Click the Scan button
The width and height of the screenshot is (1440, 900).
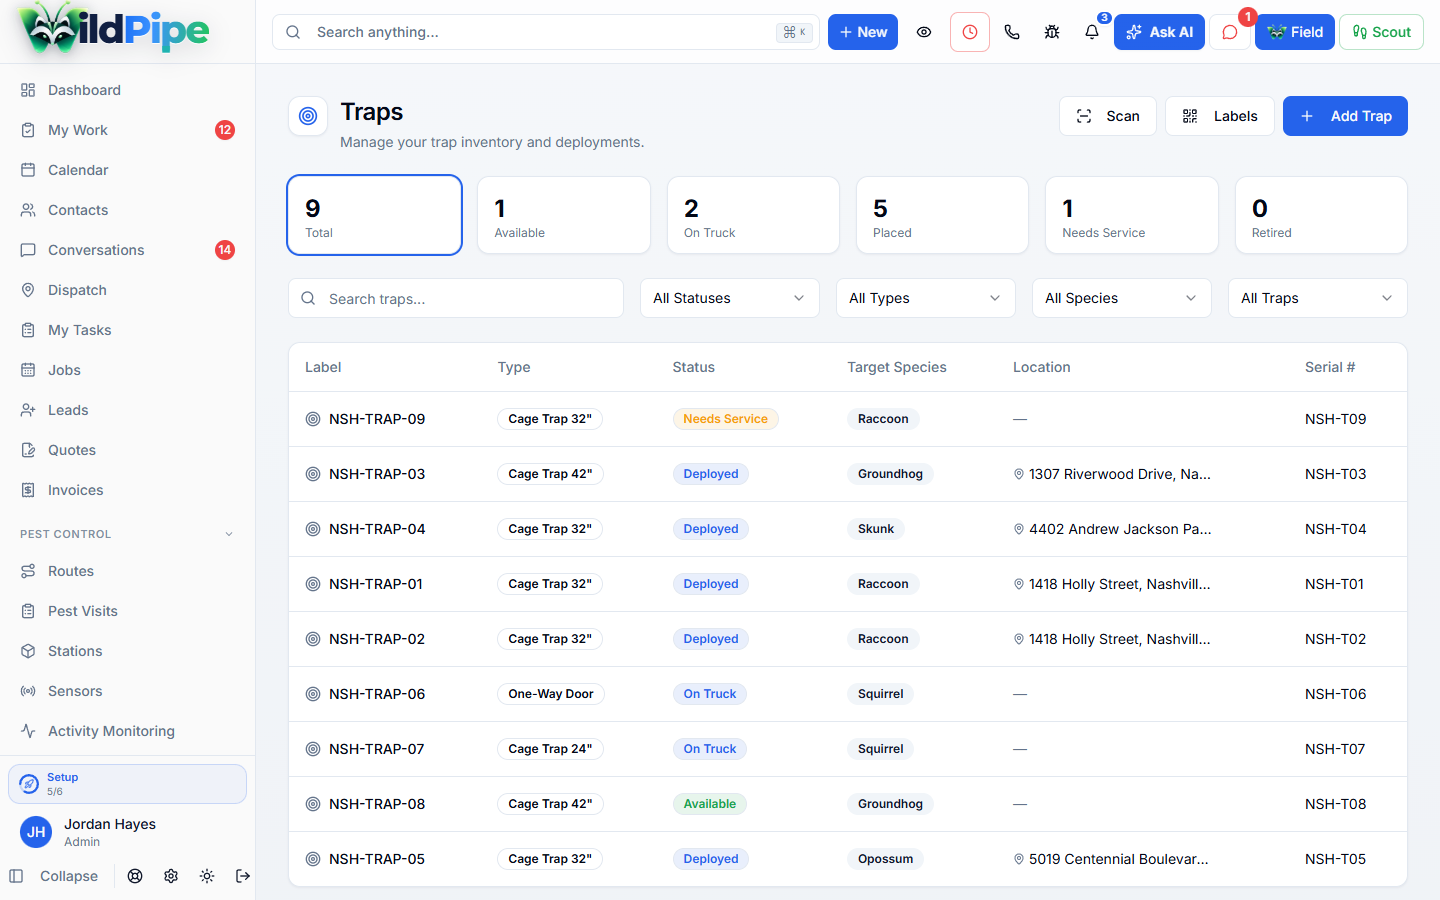(1108, 116)
